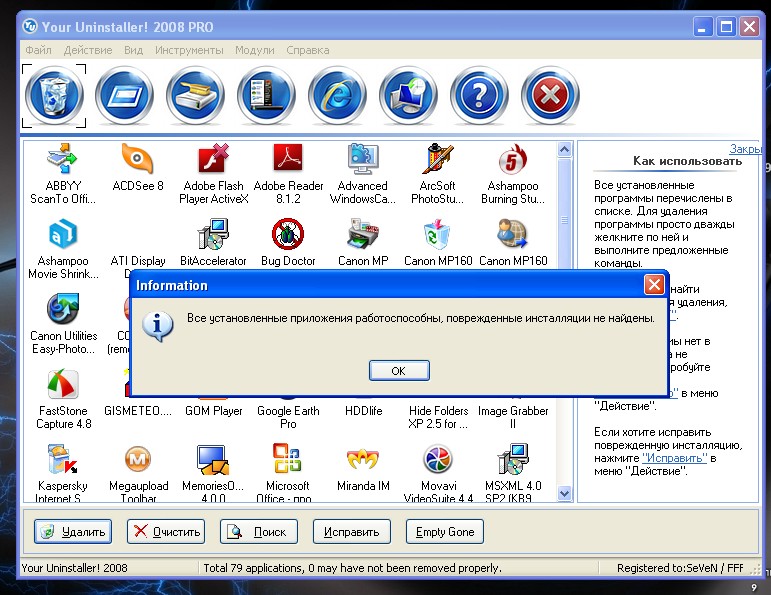Select the Image Grabber II label

point(513,417)
